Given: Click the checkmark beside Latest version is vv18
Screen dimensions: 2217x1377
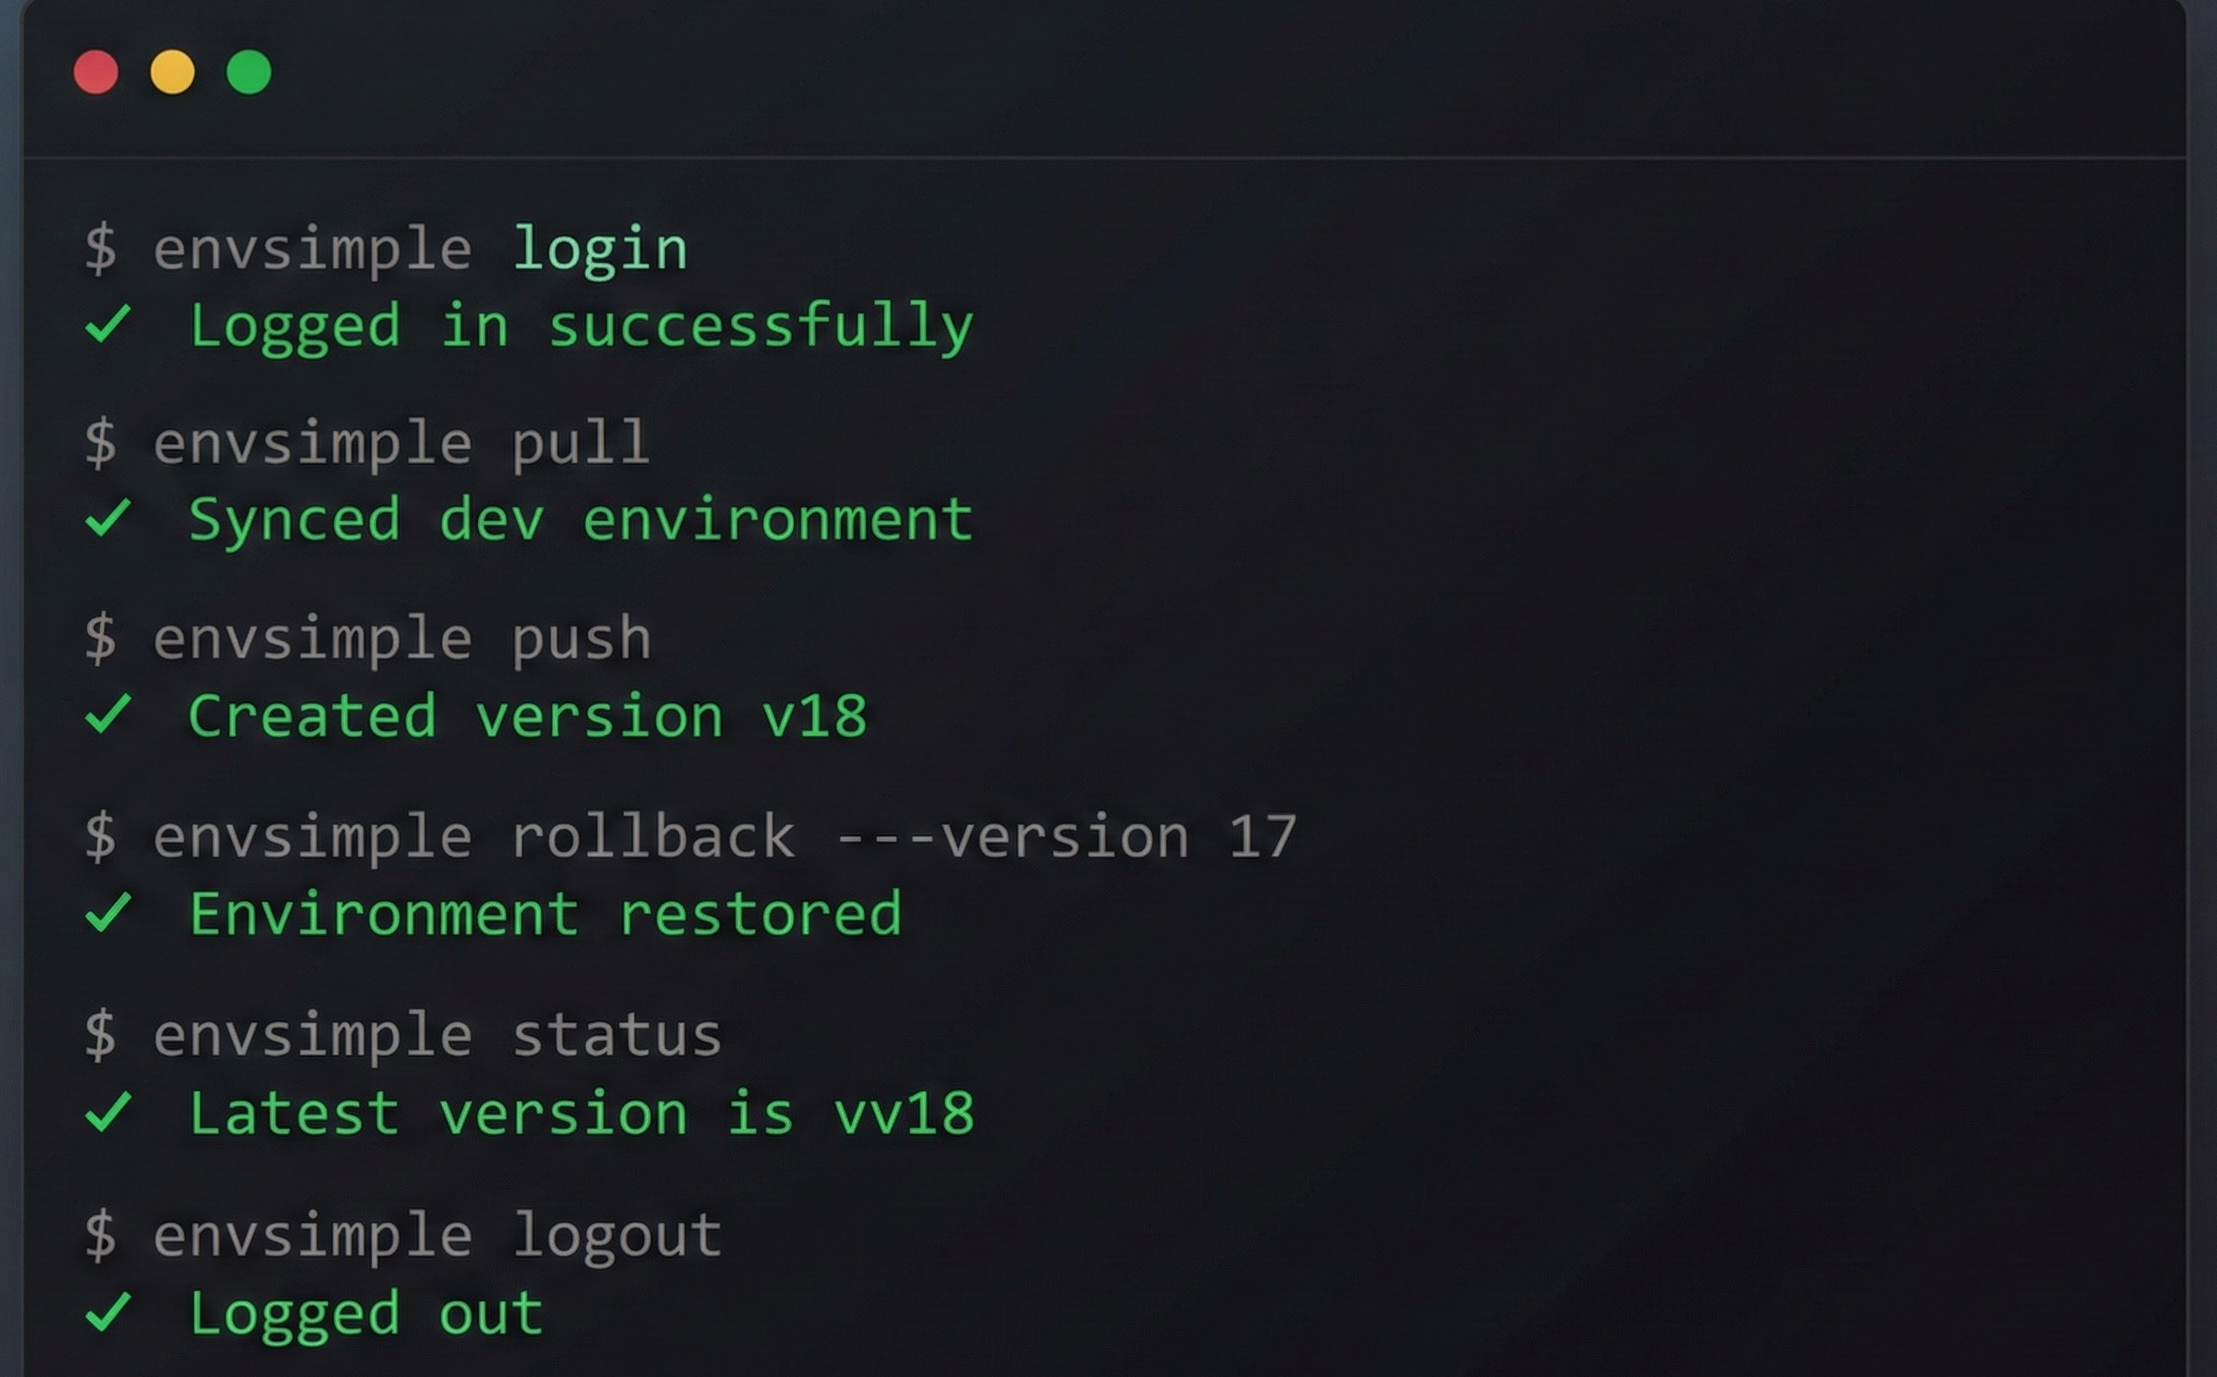Looking at the screenshot, I should [x=108, y=1112].
